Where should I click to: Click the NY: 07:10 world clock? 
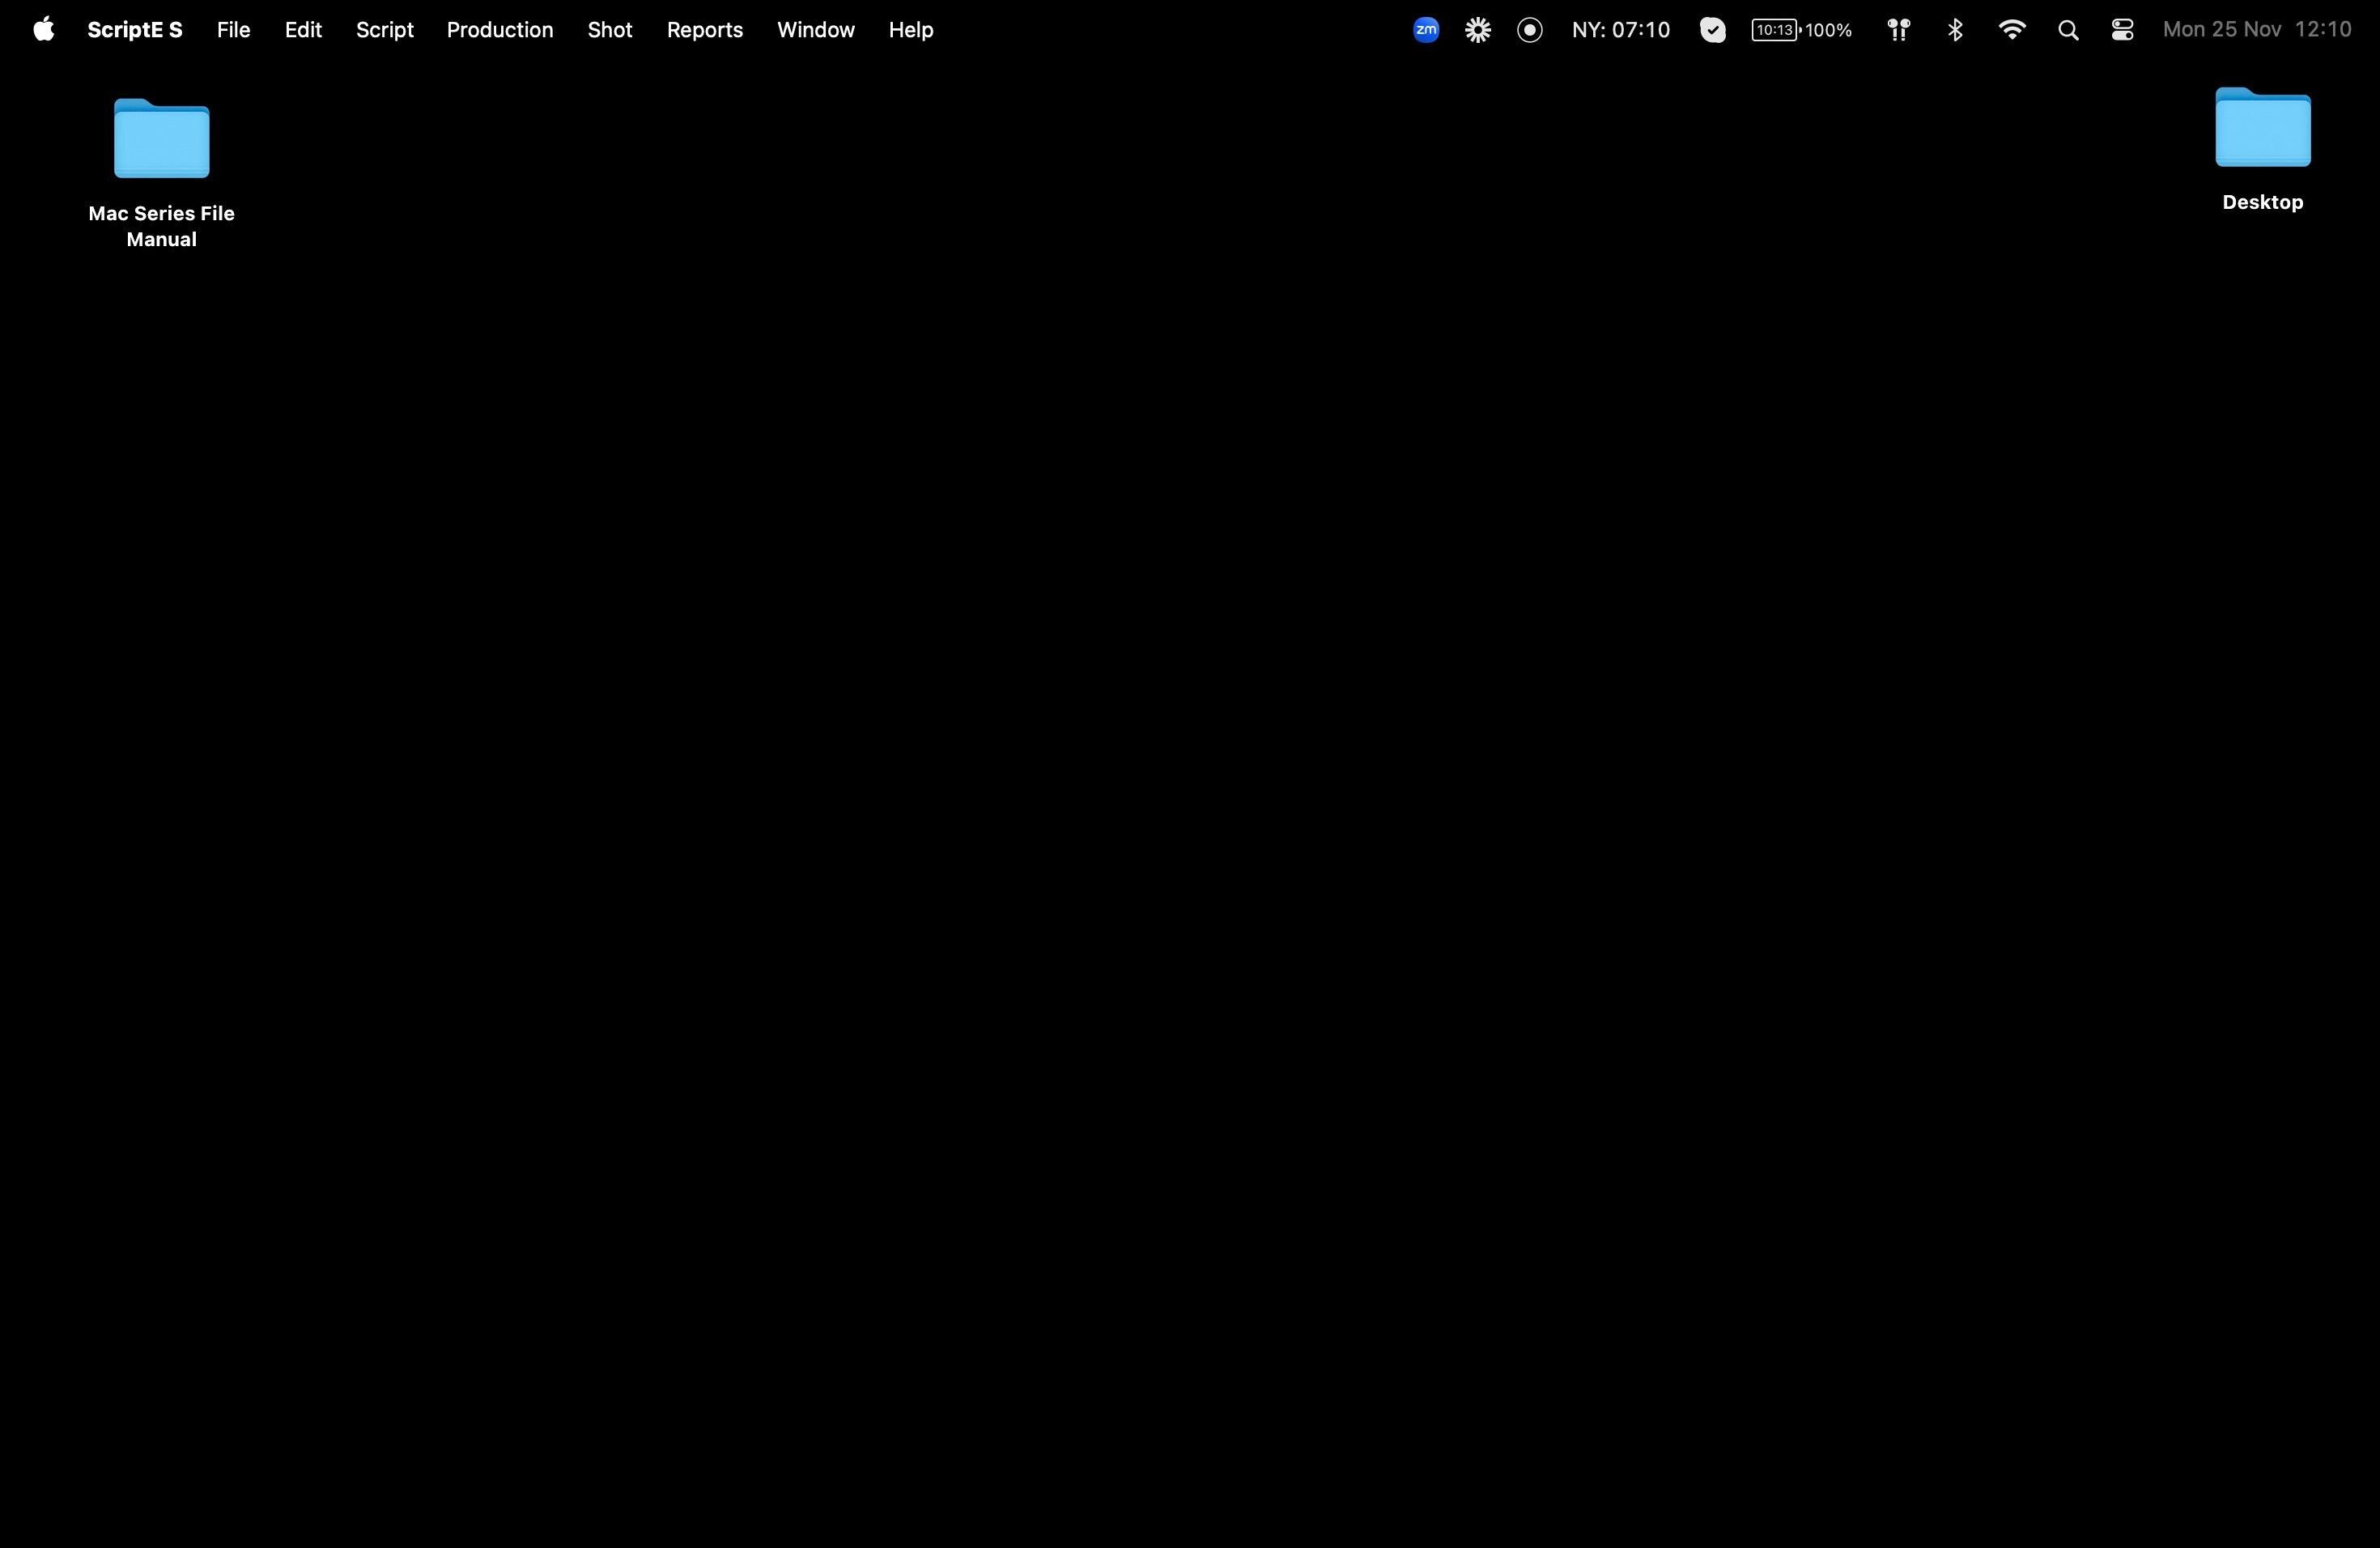tap(1621, 30)
